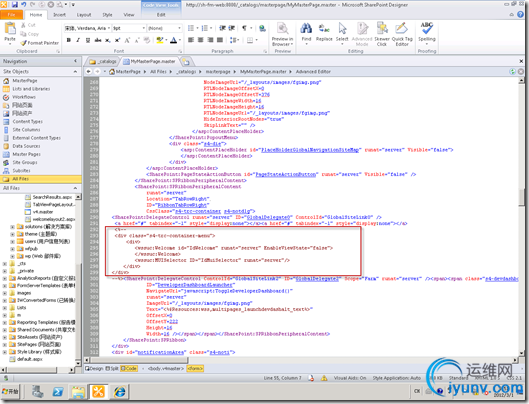Viewport: 529px width, 404px height.
Task: Collapse the Site Objects section
Action: (x=75, y=72)
